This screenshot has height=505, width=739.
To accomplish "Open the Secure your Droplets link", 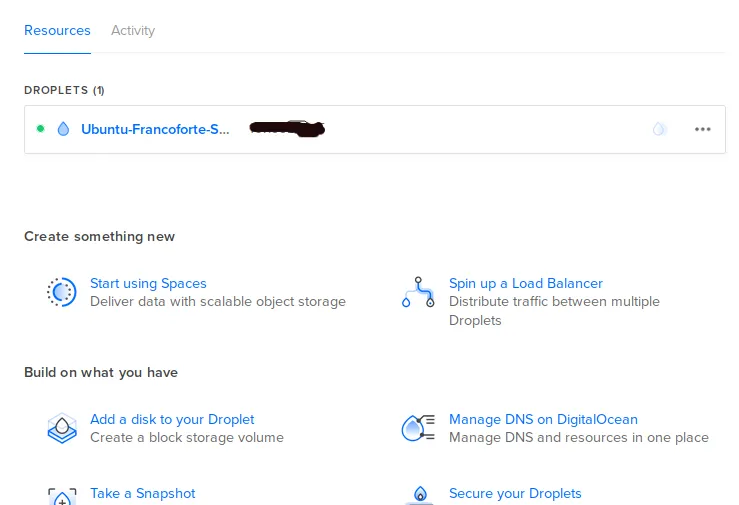I will pos(515,493).
